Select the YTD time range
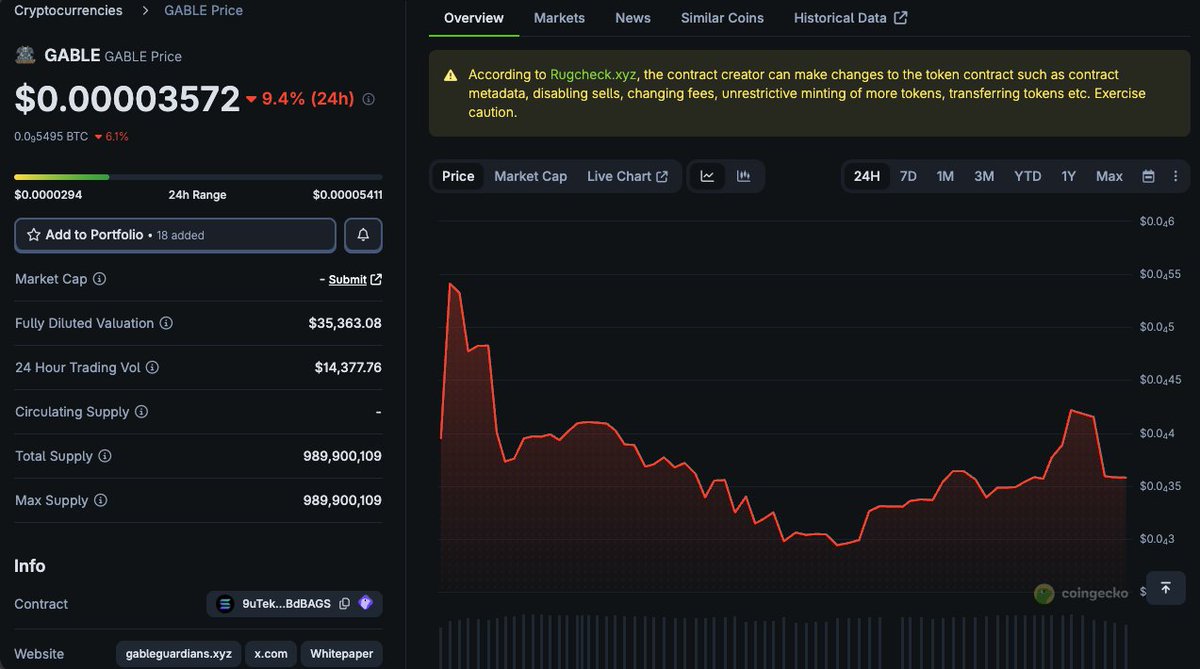This screenshot has width=1200, height=669. [x=1028, y=176]
